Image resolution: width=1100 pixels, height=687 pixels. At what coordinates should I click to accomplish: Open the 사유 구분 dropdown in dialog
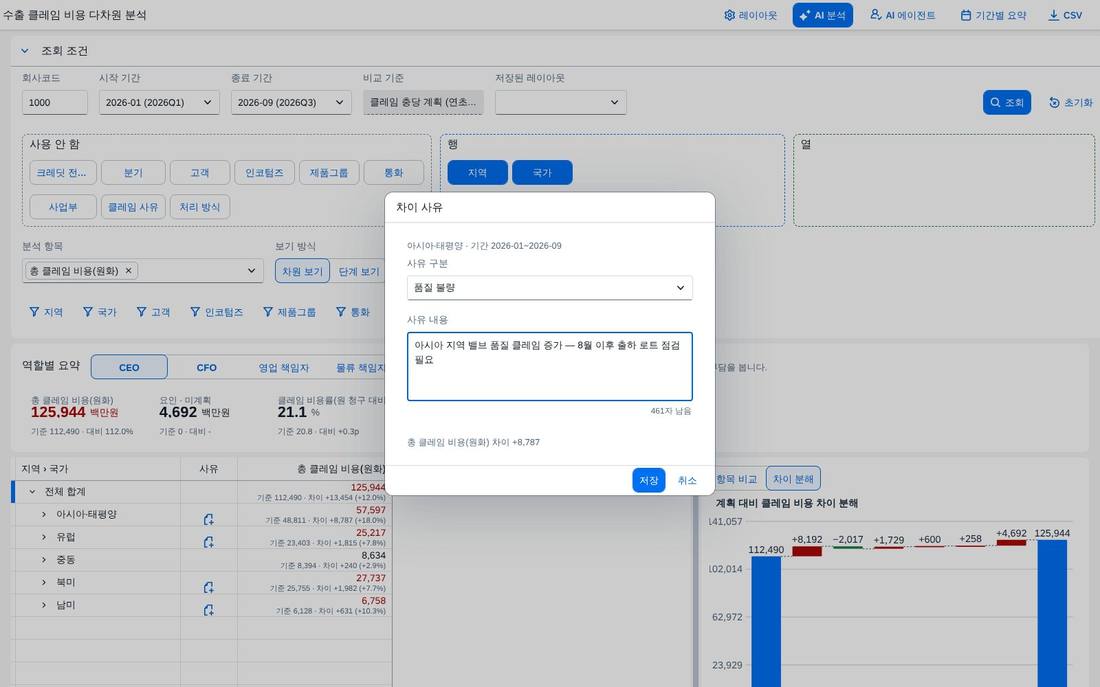[x=549, y=288]
